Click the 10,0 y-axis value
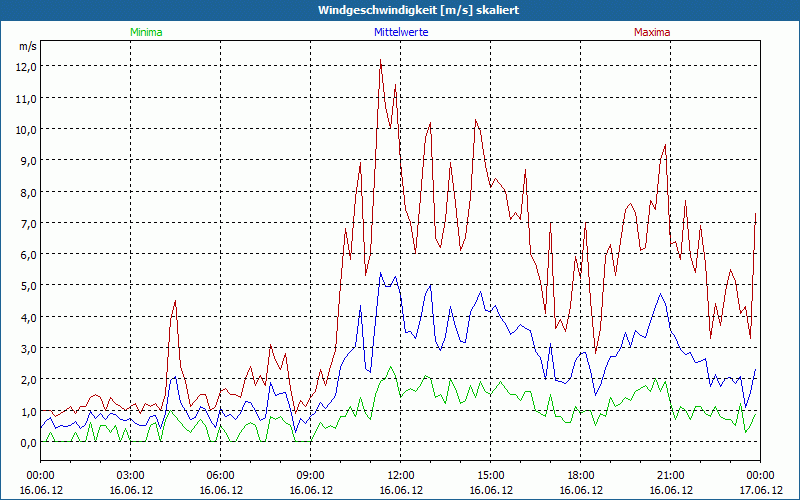800x500 pixels. tap(26, 130)
